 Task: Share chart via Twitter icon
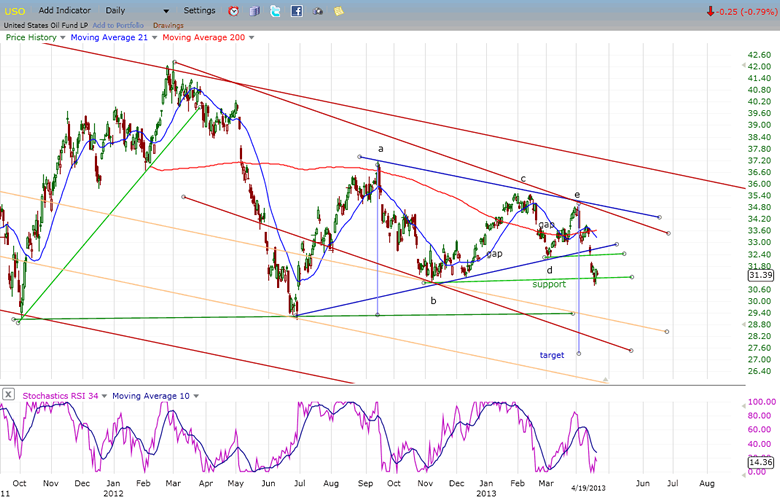tap(275, 11)
